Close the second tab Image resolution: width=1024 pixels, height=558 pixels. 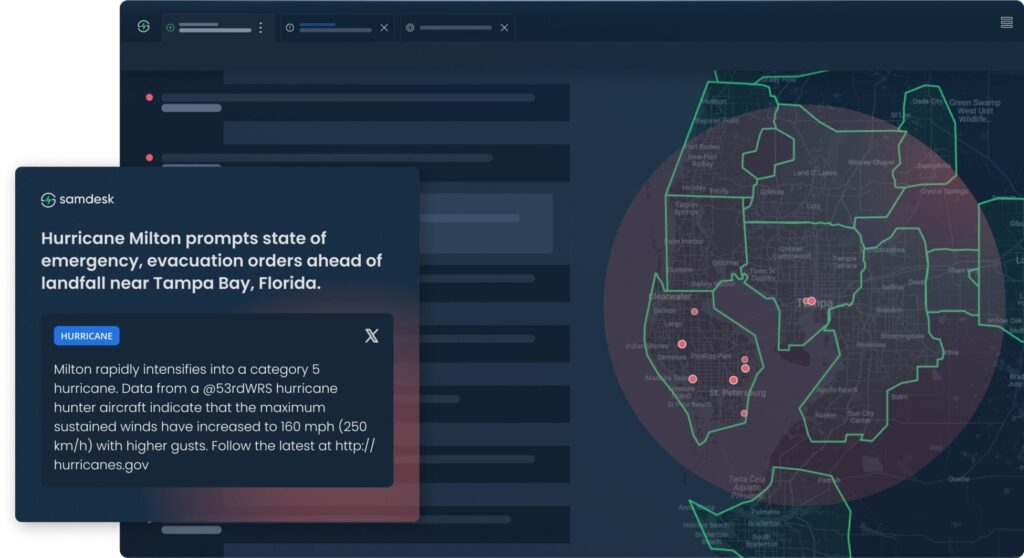(384, 28)
